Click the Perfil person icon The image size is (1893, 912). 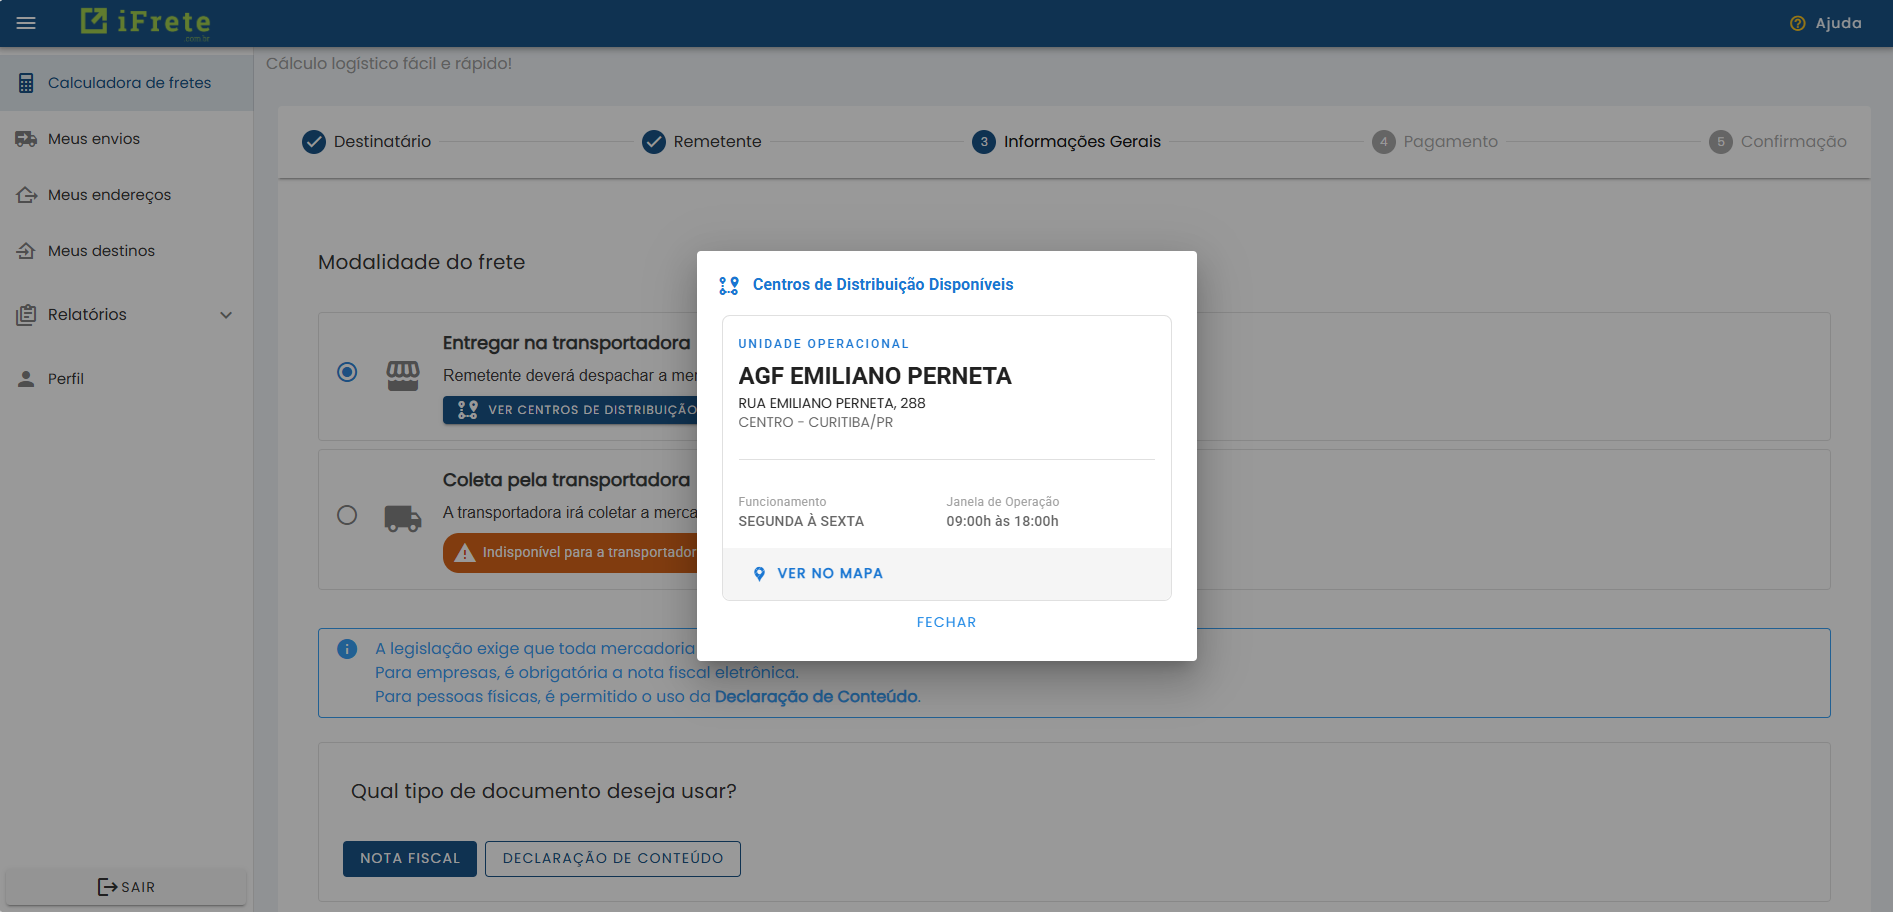point(26,379)
